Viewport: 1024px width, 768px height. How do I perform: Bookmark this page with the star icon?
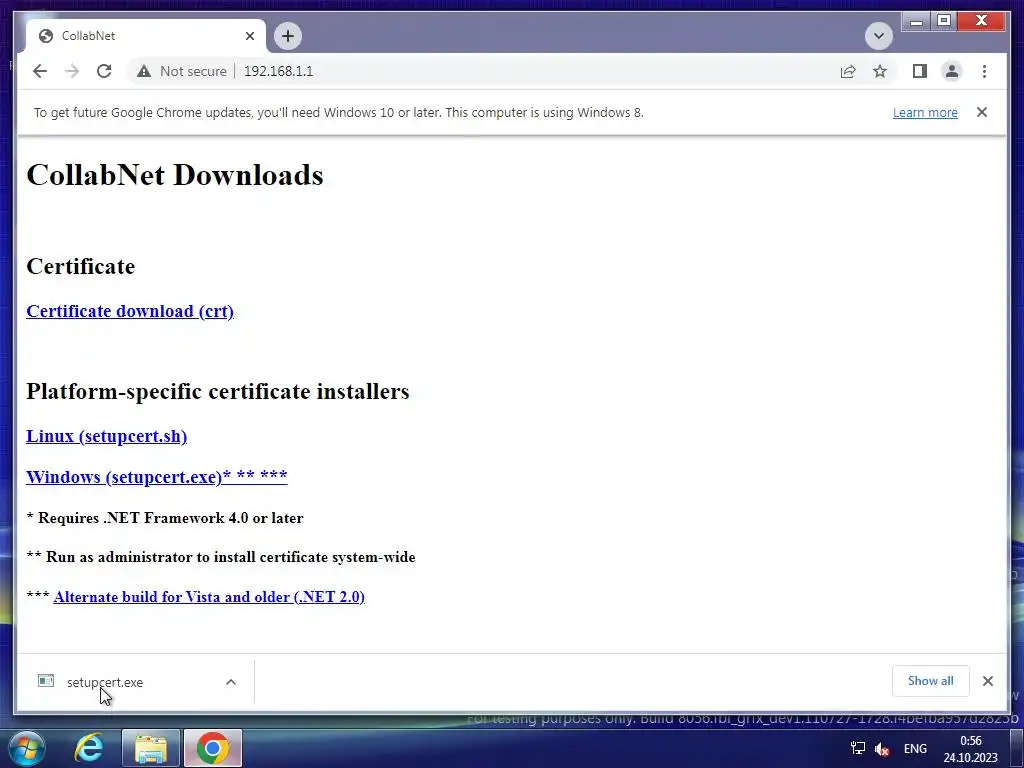(x=880, y=71)
